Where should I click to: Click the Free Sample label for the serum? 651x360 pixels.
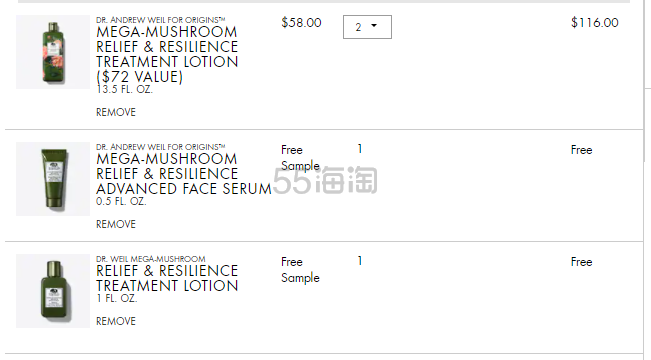(x=300, y=158)
